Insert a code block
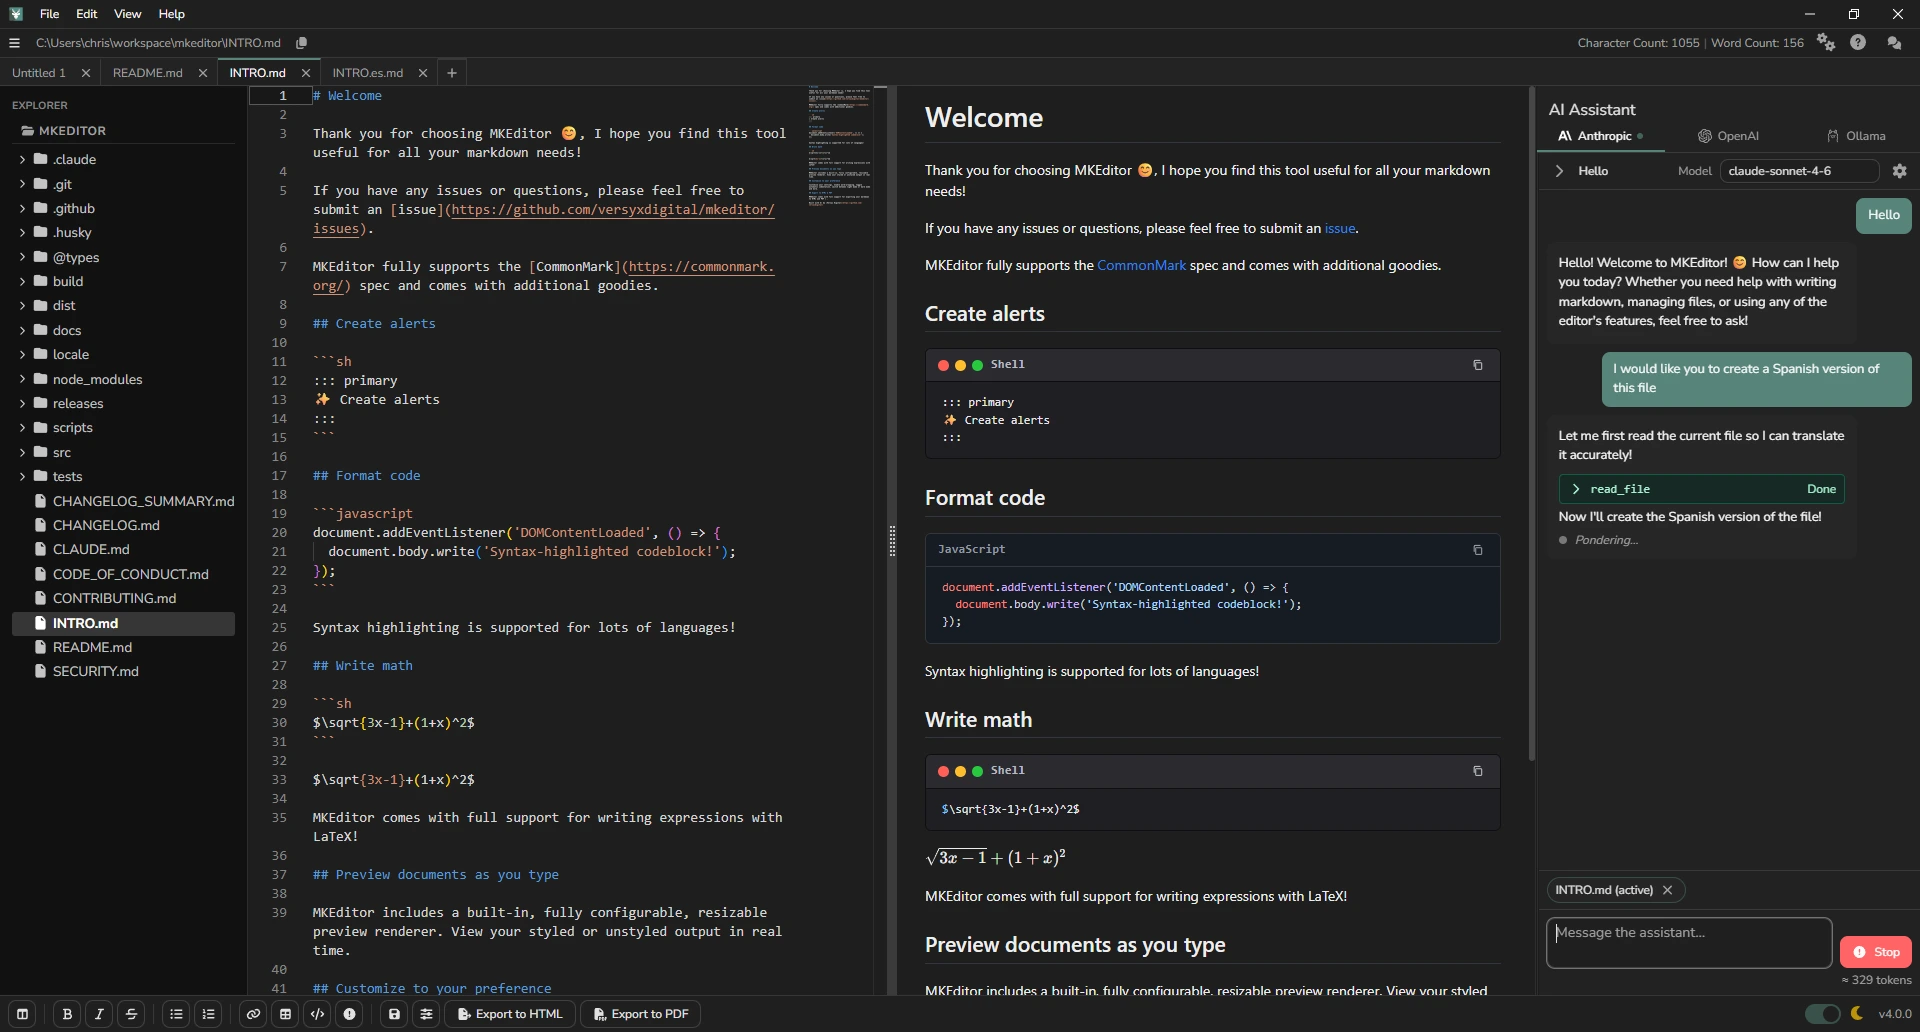Screen dimensions: 1920x1032 click(x=317, y=1014)
